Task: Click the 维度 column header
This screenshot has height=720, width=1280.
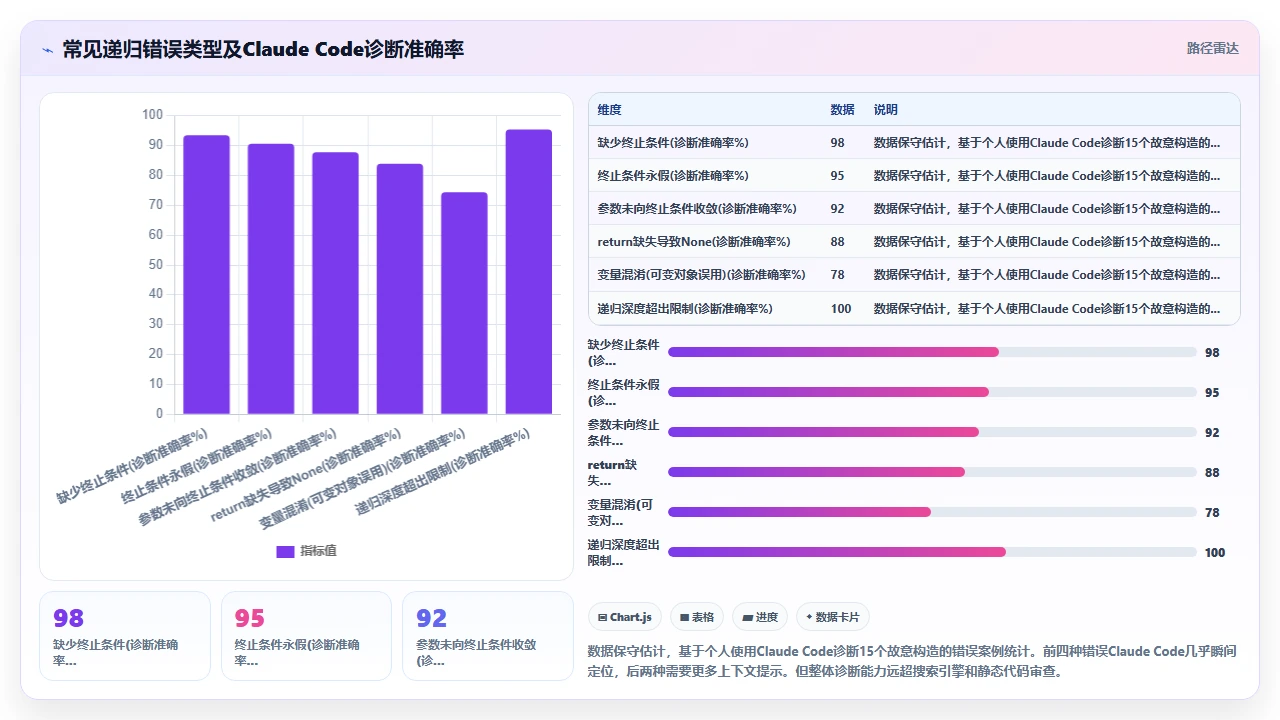Action: coord(609,110)
